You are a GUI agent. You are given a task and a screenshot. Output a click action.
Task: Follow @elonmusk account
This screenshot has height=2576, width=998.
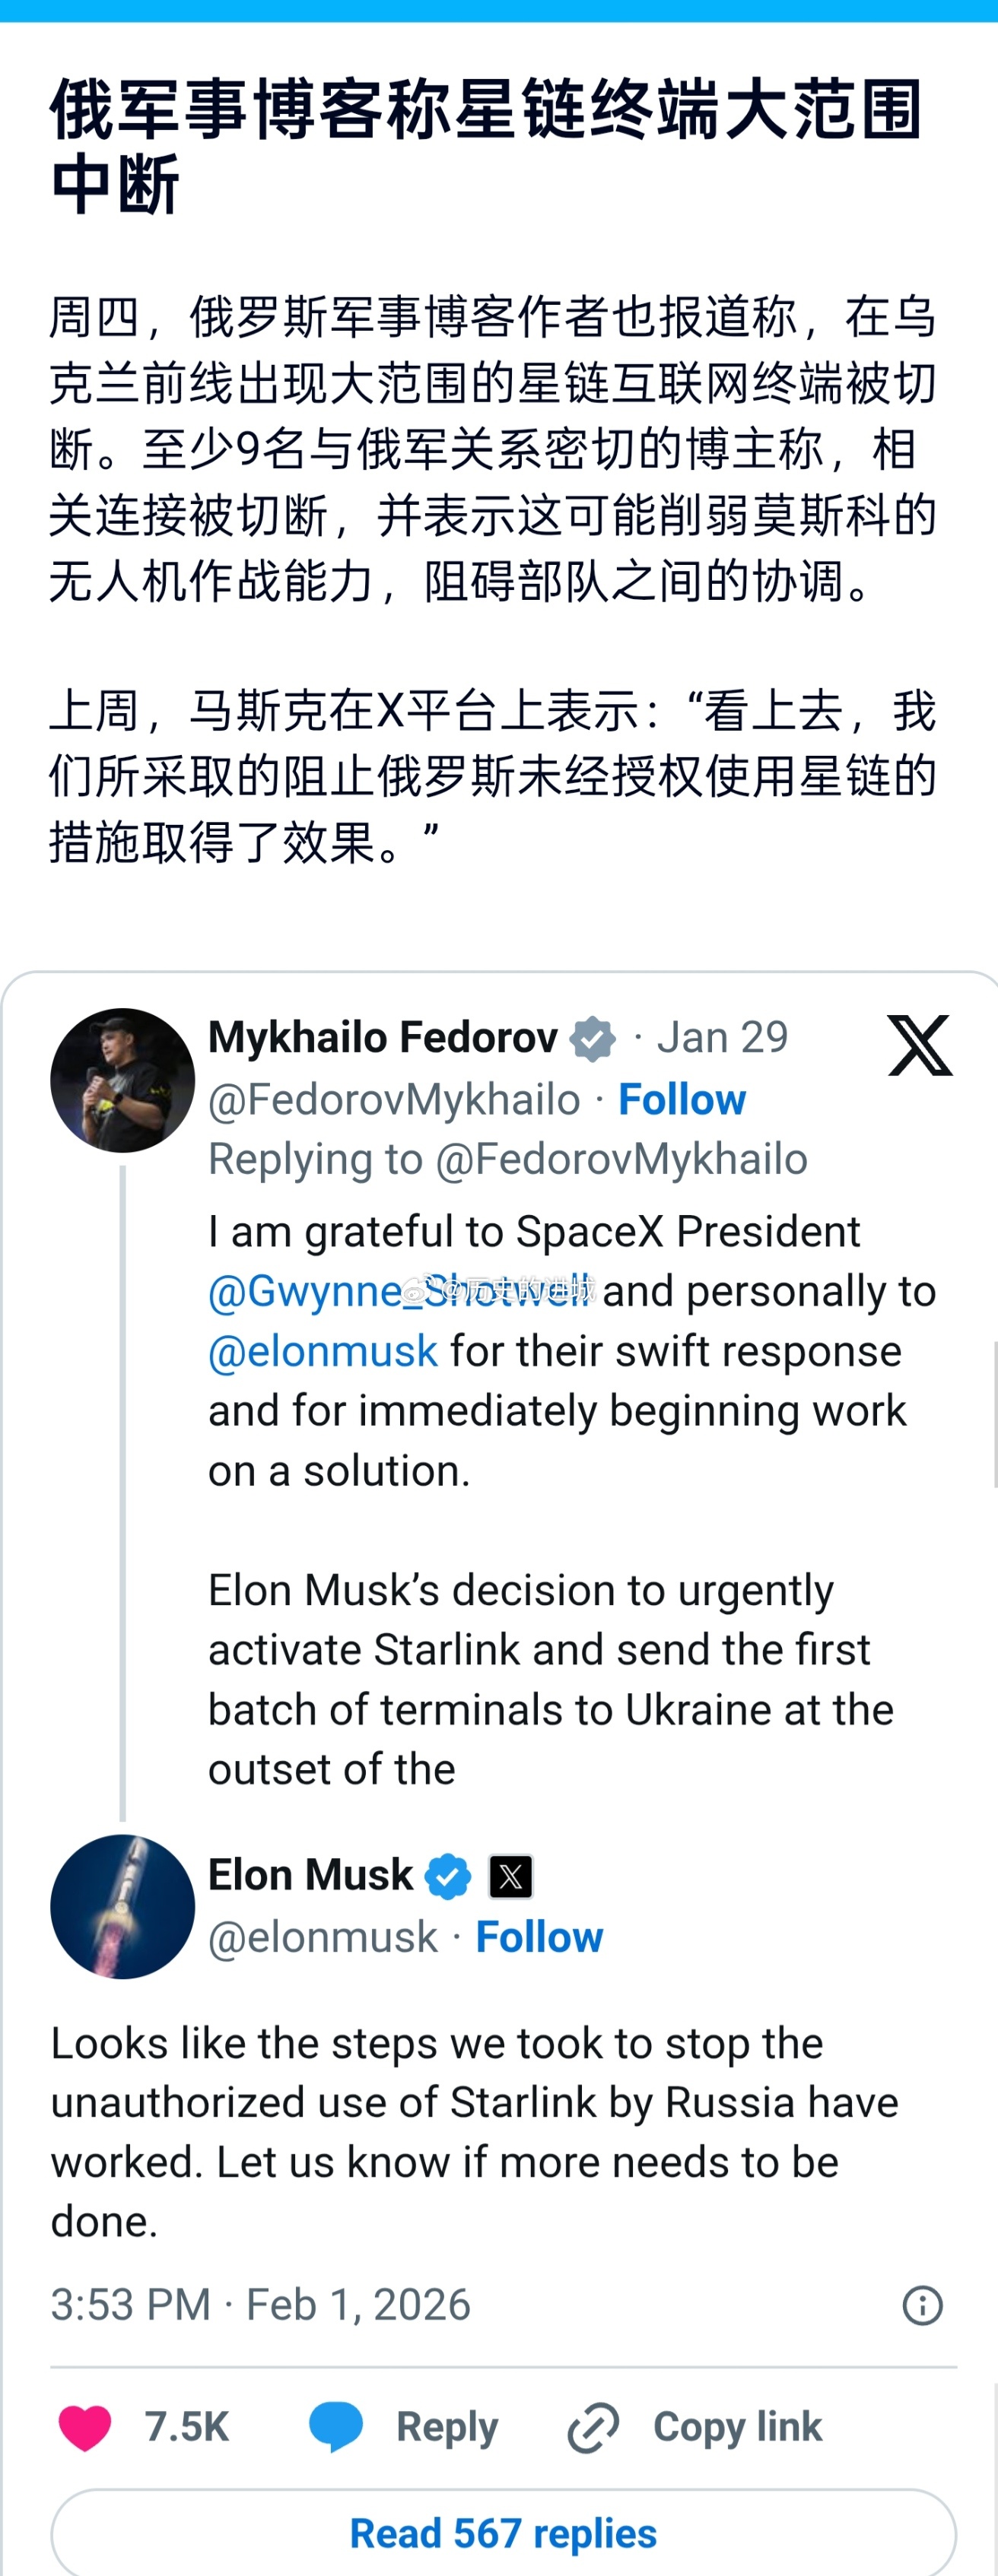click(539, 1937)
